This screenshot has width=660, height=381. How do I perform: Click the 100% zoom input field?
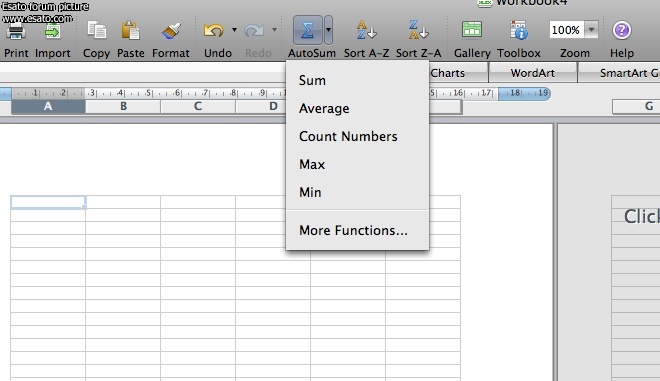(x=567, y=30)
